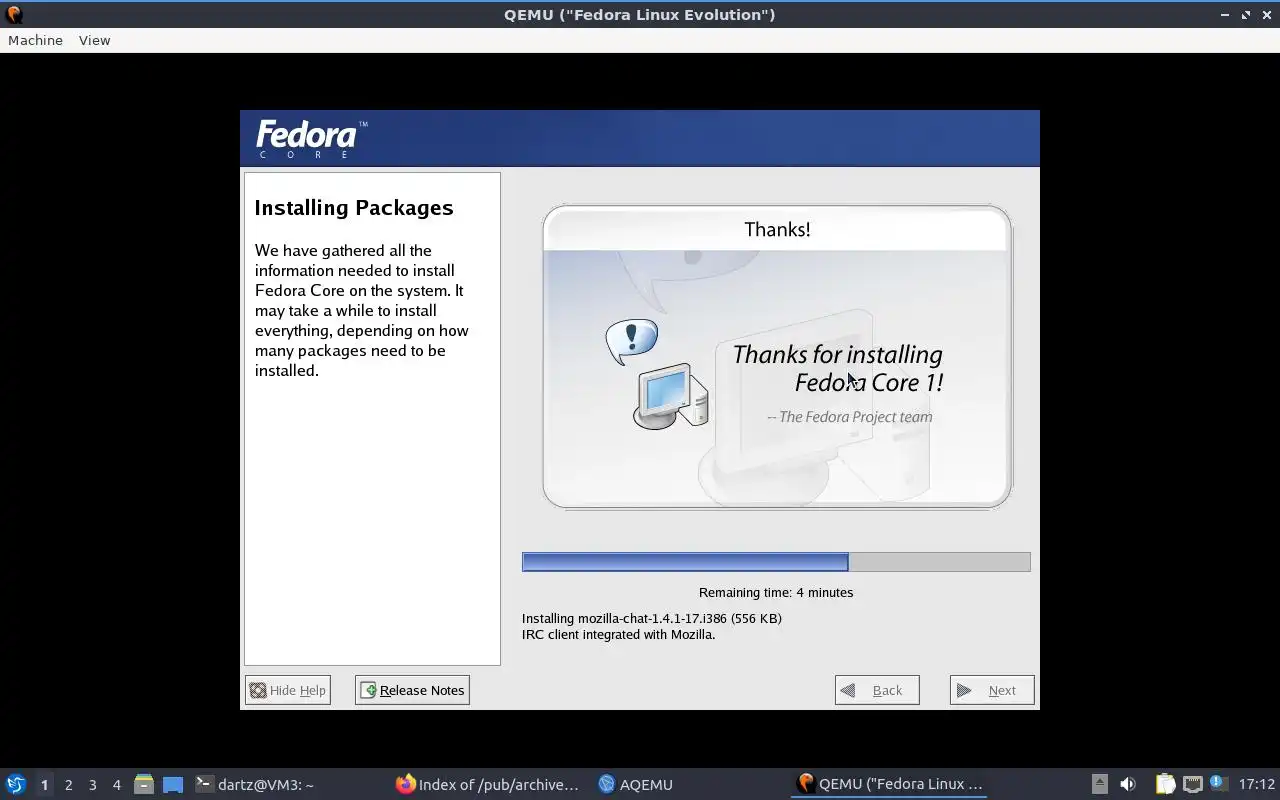
Task: Switch to workspace 4
Action: [116, 785]
